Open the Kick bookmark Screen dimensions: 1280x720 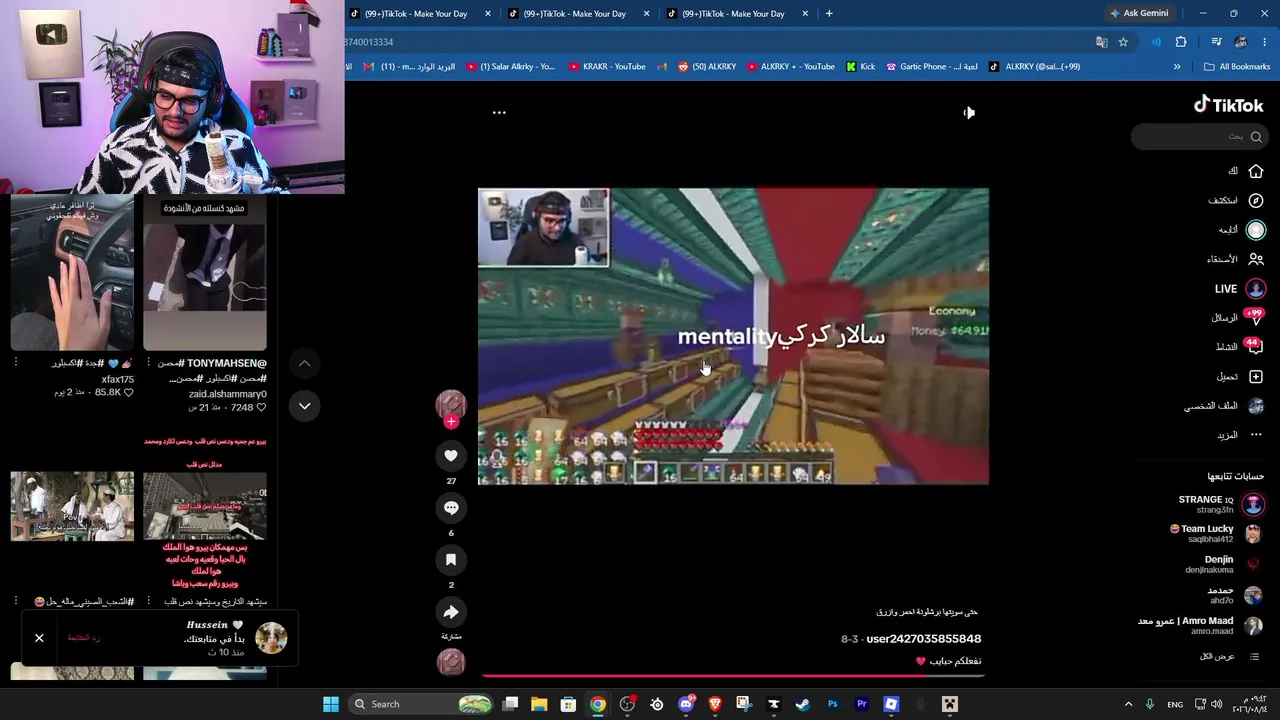point(860,67)
